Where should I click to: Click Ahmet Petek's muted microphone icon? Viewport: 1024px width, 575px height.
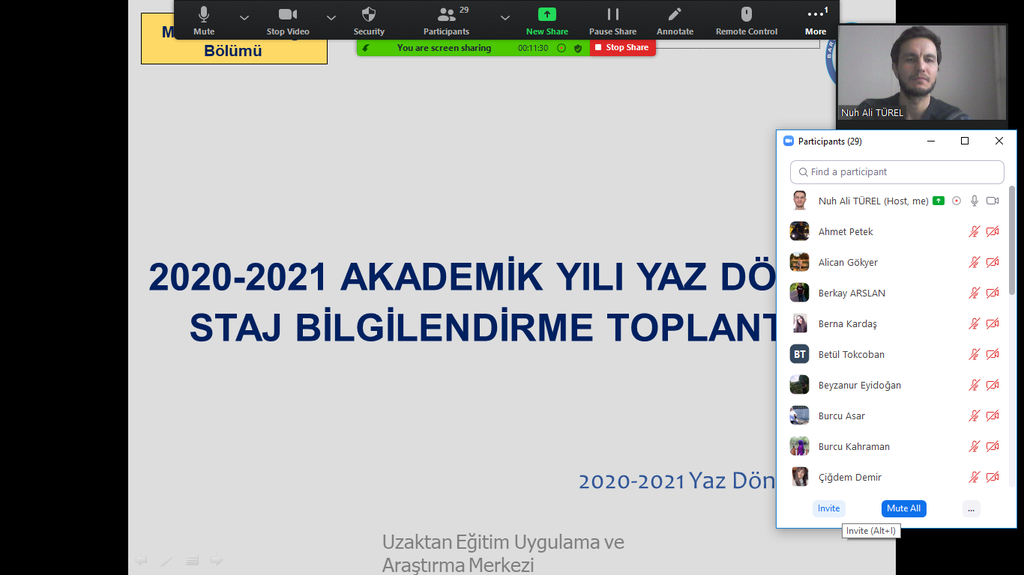(974, 231)
